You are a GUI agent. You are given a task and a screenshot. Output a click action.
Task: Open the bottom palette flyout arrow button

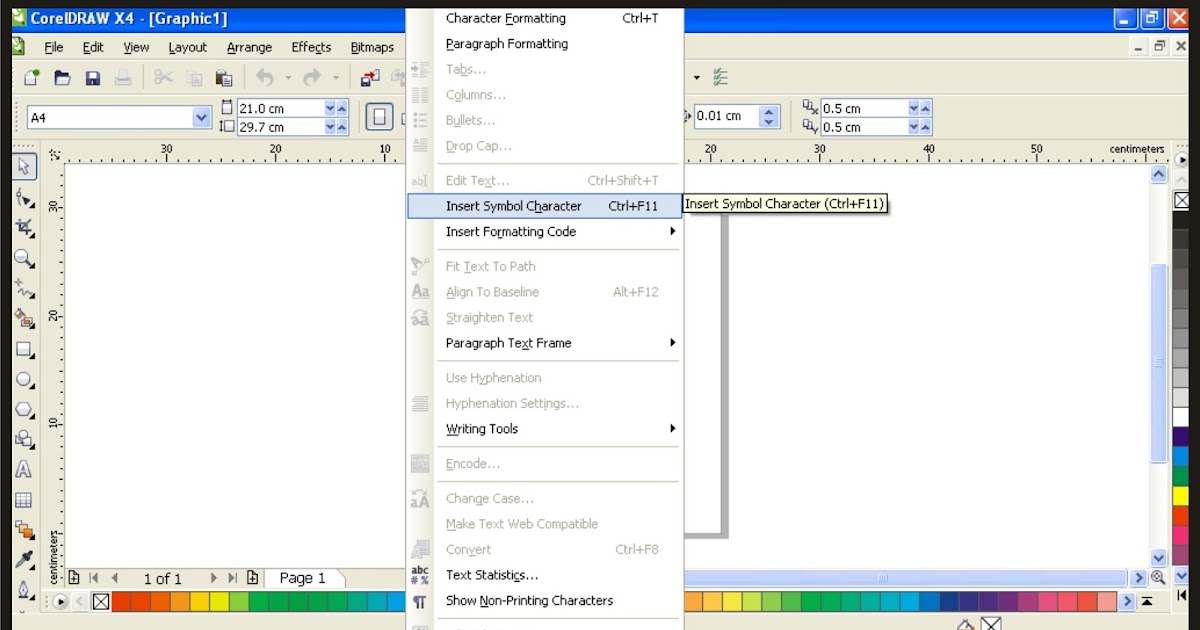60,602
